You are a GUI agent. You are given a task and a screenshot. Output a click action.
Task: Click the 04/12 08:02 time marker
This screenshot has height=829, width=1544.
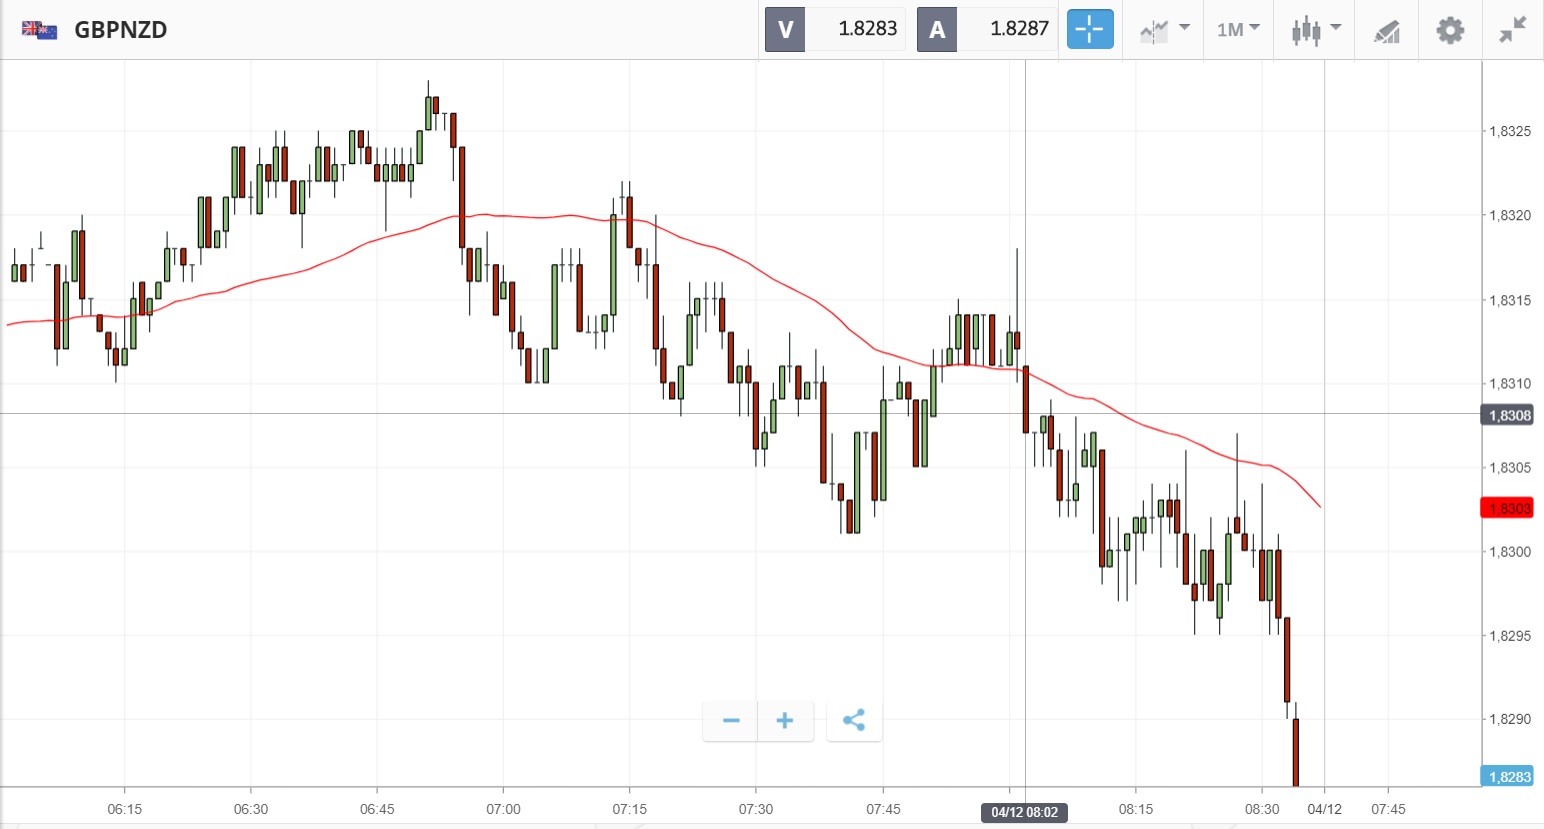[1024, 812]
